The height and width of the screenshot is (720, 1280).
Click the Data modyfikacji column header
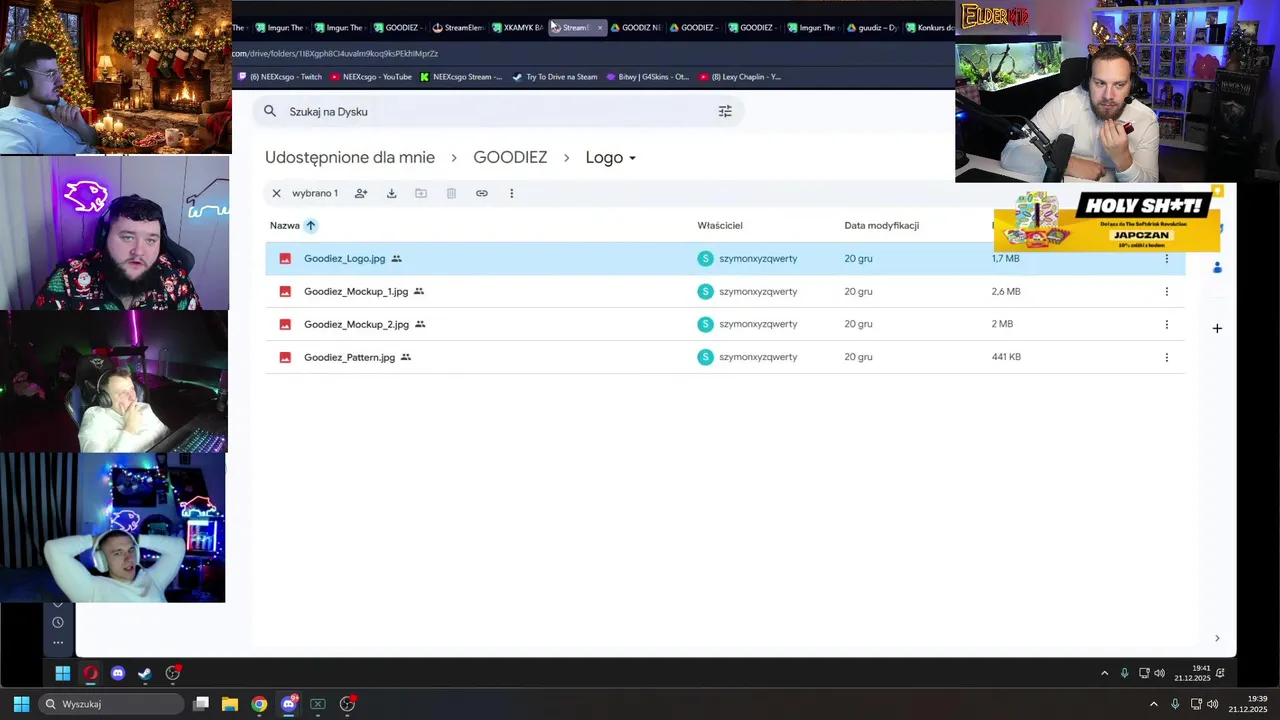[881, 225]
